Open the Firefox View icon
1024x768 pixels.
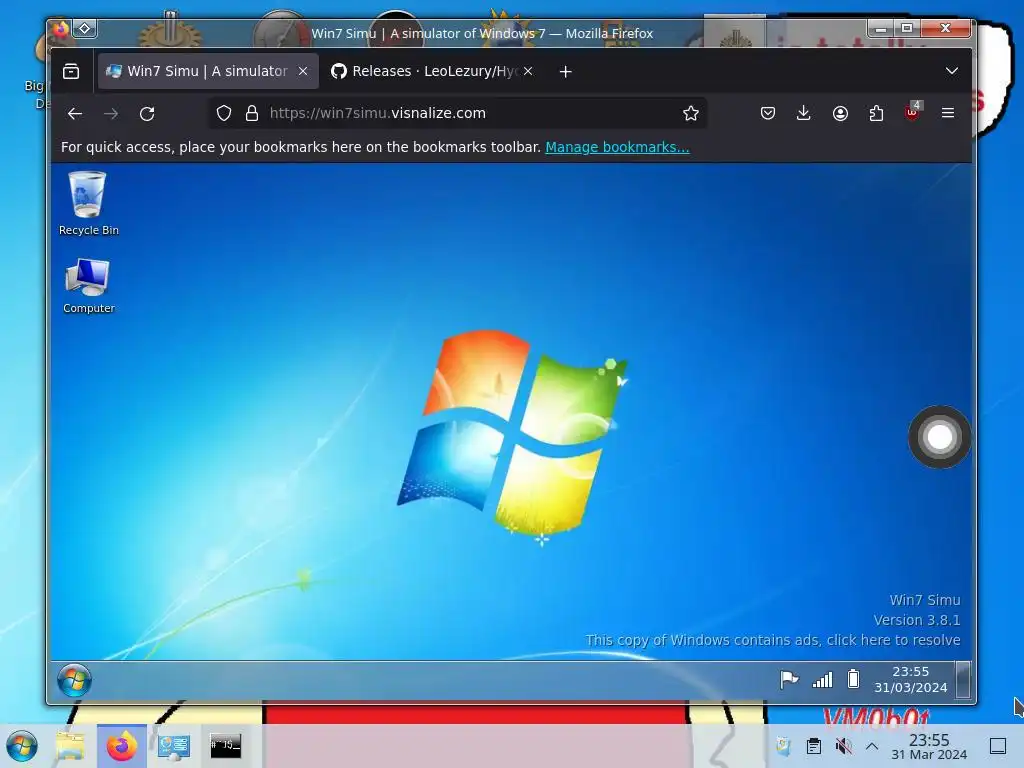(x=71, y=71)
